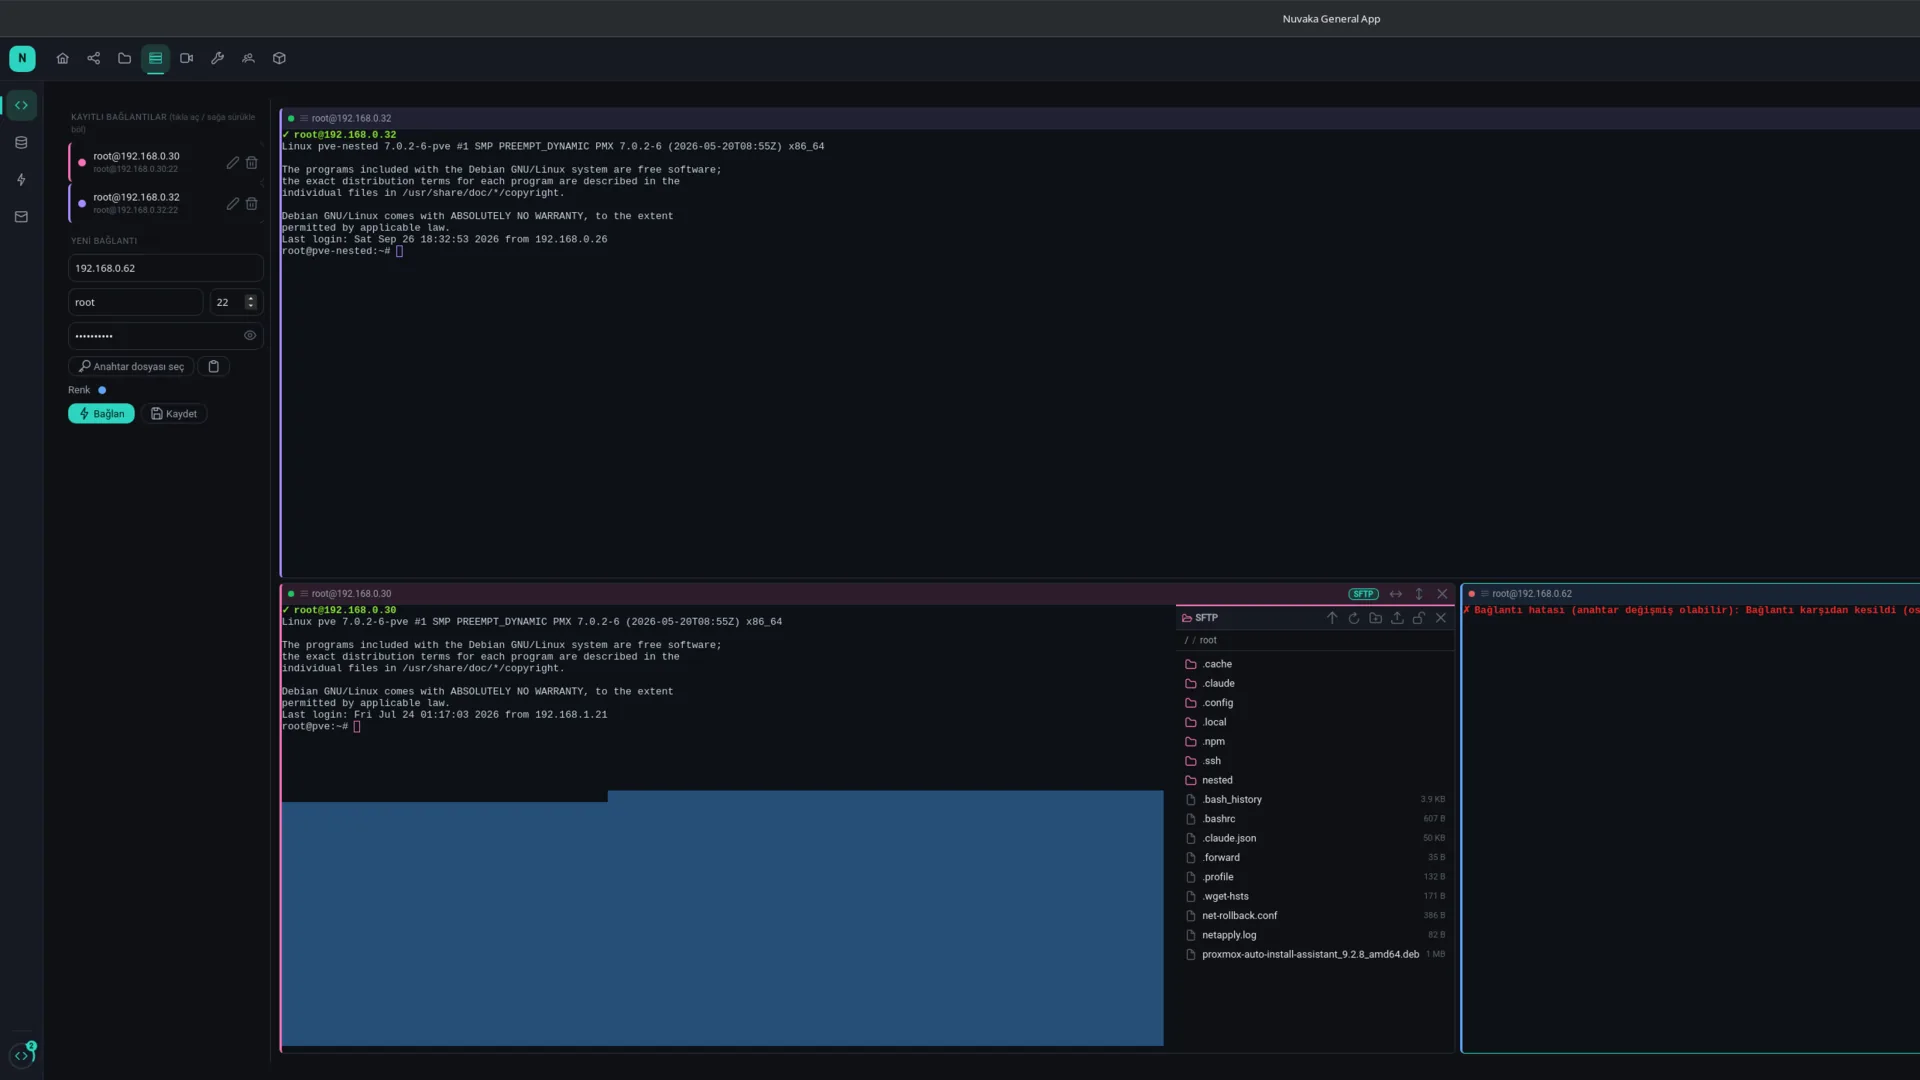Select the .profile file

point(1315,877)
